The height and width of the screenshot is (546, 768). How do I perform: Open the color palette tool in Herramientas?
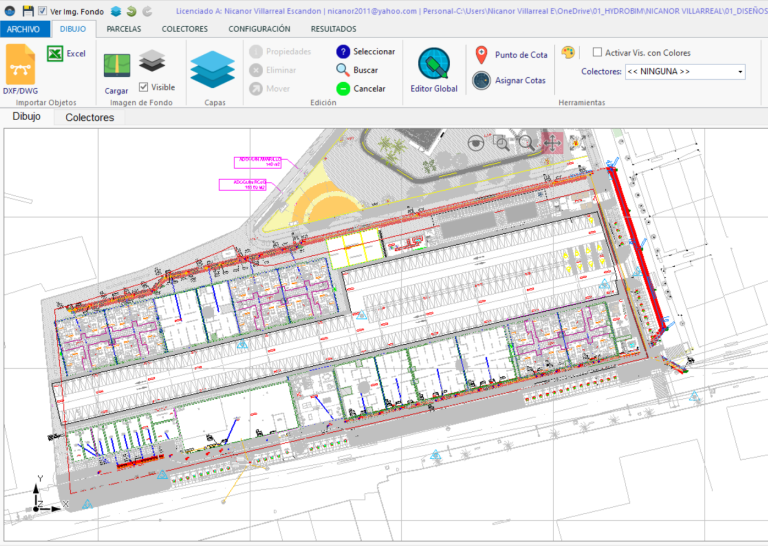(568, 52)
